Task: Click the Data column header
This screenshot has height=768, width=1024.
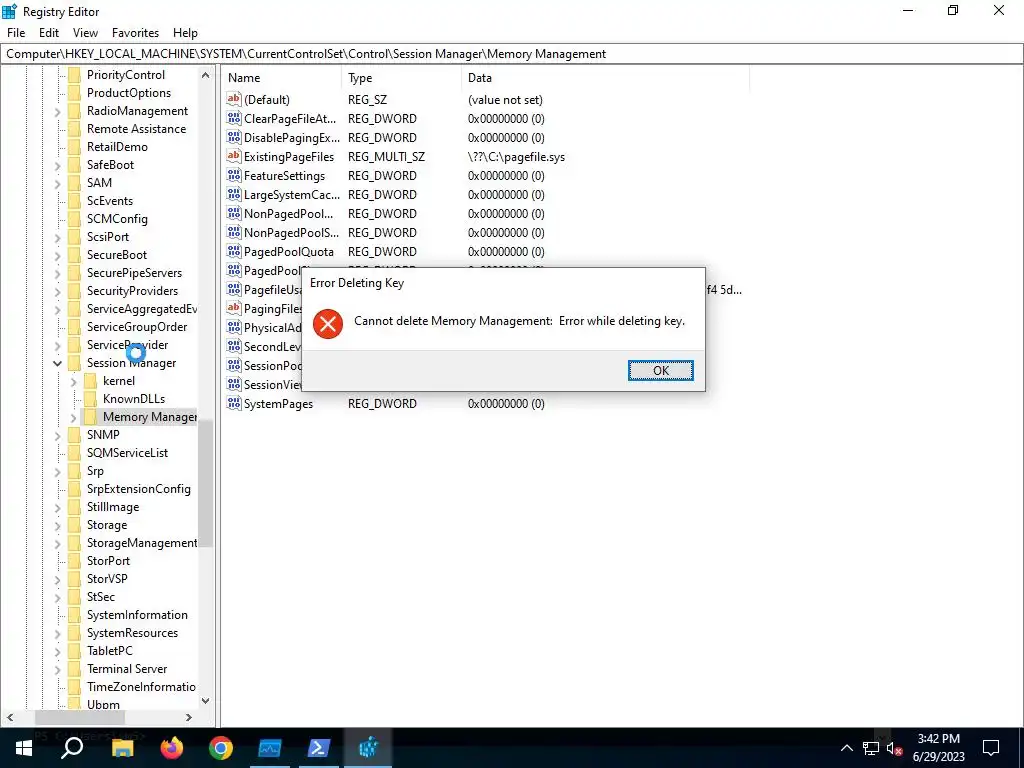Action: tap(605, 78)
